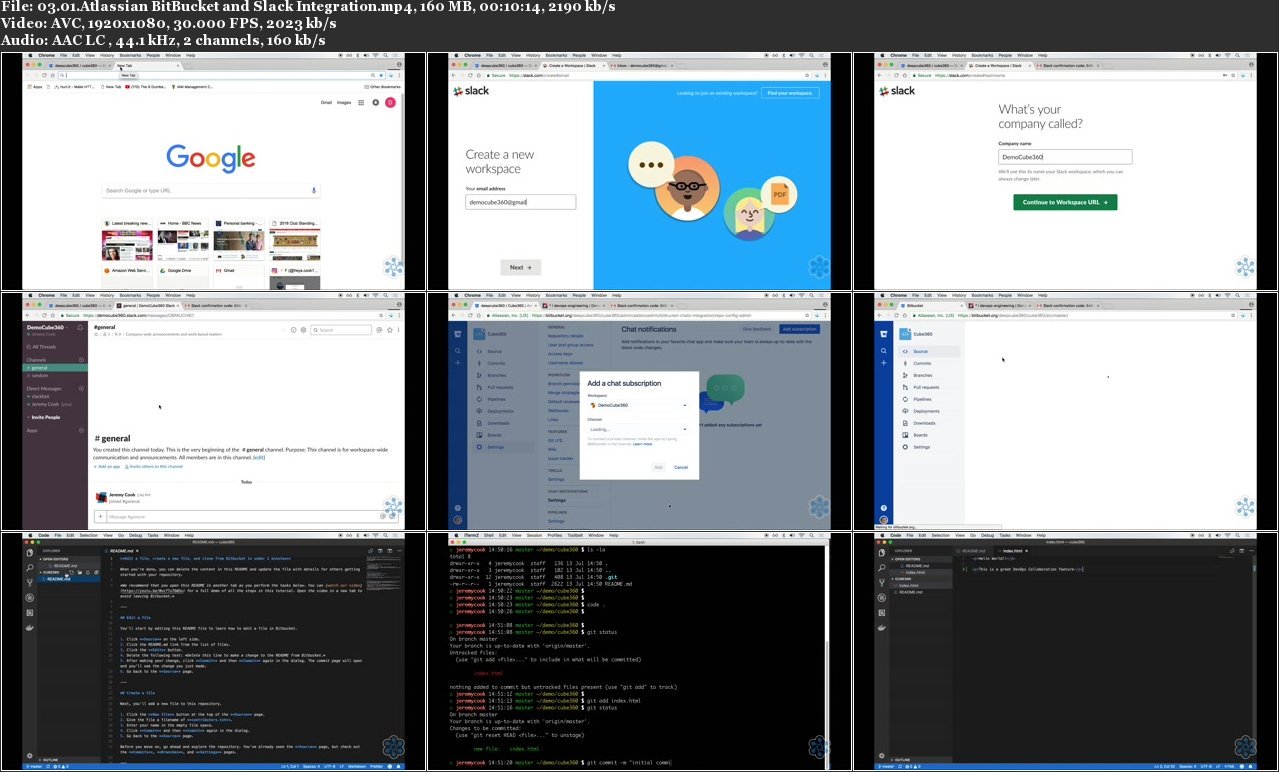Open the Gmail link atop the Google page
Image resolution: width=1279 pixels, height=772 pixels.
[326, 102]
